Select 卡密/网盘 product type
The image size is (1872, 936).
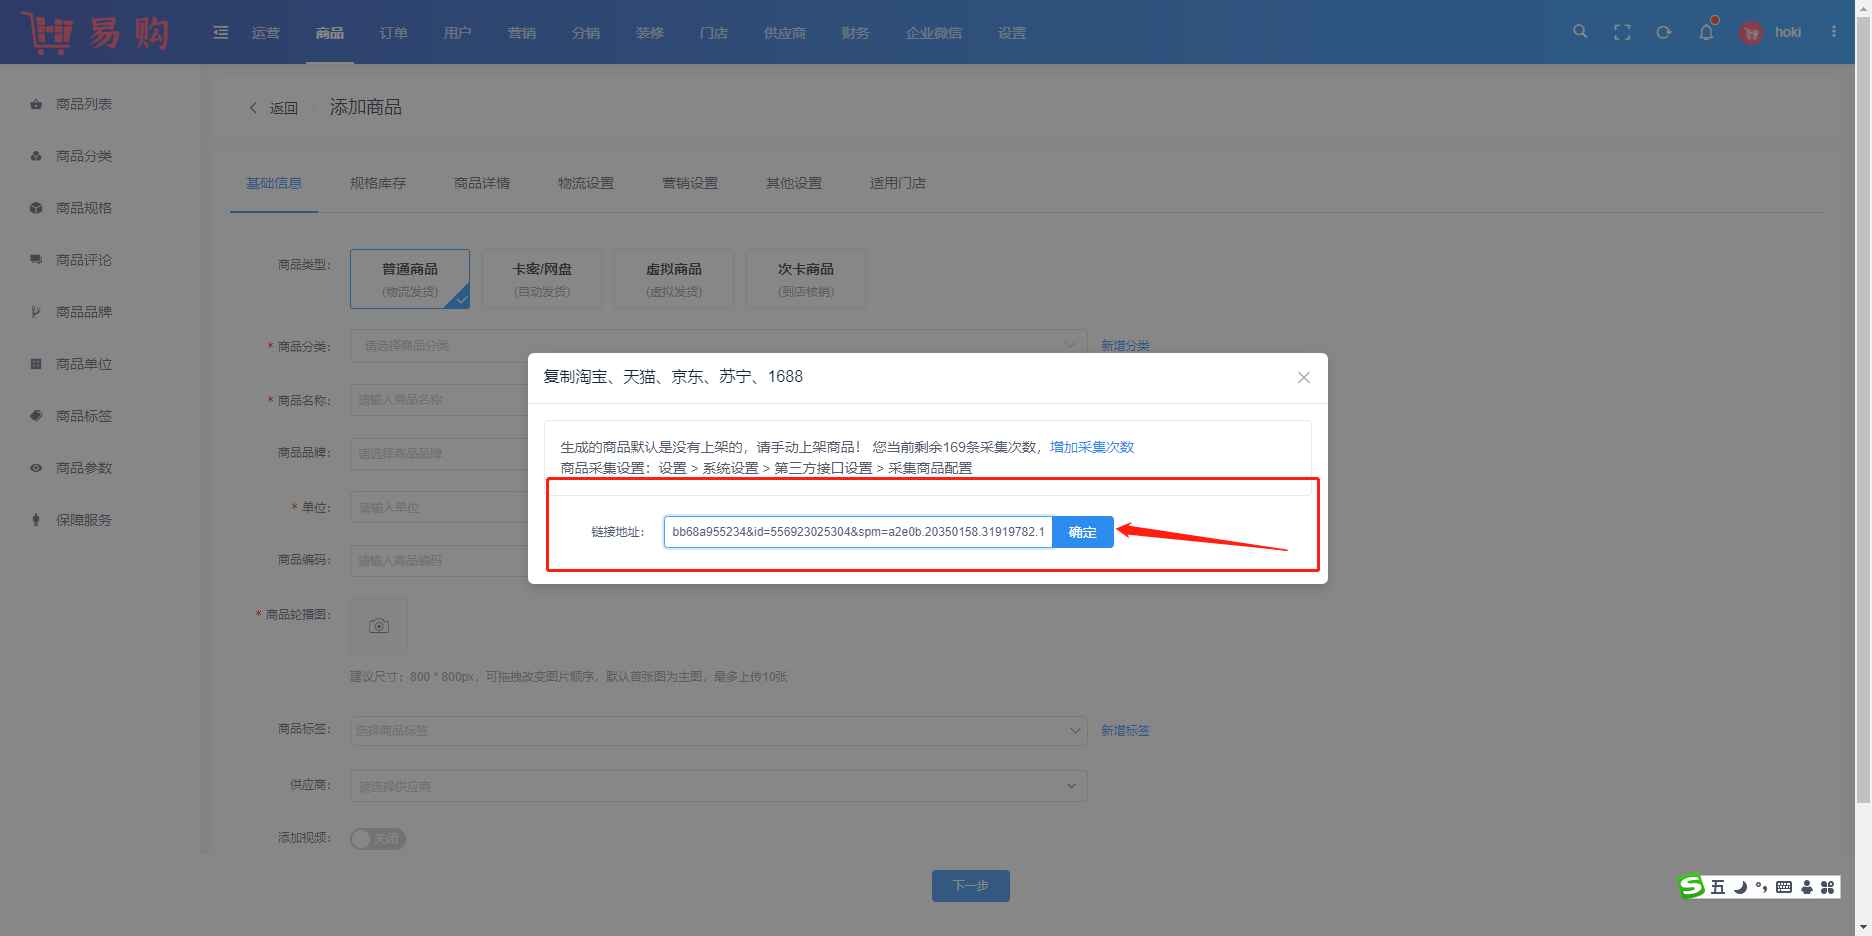[x=542, y=279]
